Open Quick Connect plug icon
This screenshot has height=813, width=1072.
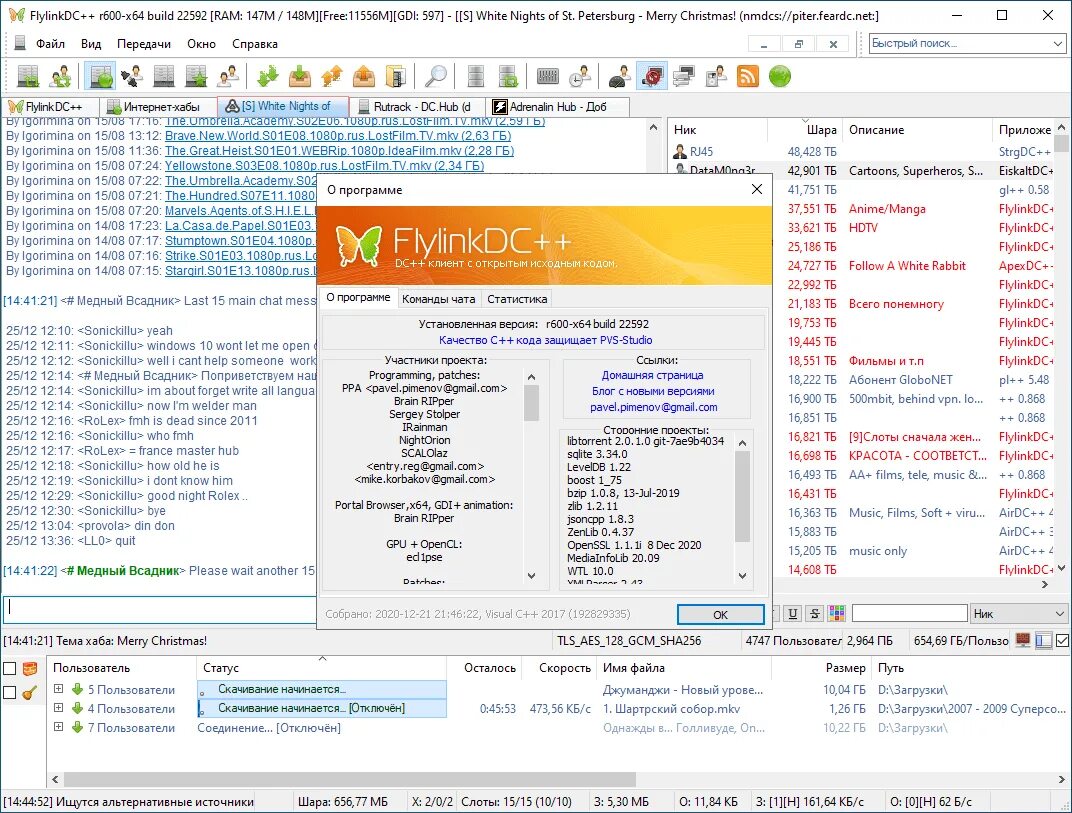click(131, 76)
